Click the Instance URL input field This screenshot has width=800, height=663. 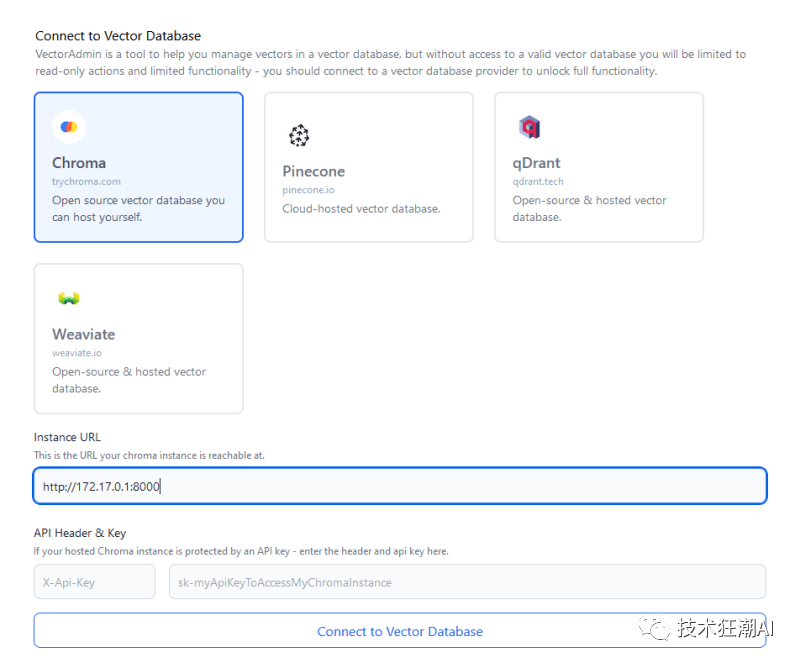(x=400, y=486)
